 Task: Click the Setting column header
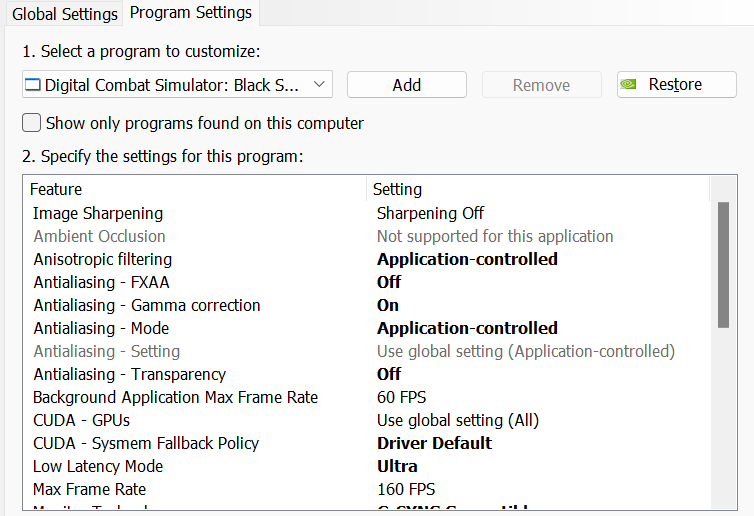coord(538,189)
